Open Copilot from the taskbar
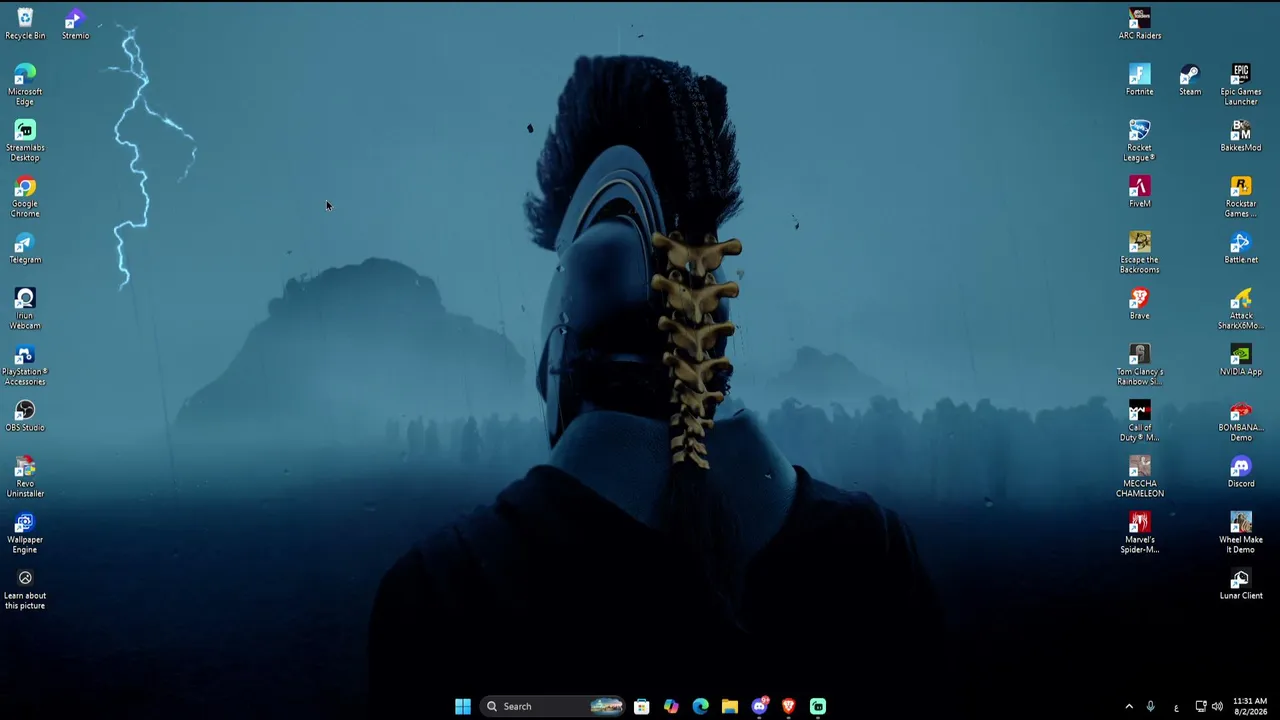 coord(671,706)
